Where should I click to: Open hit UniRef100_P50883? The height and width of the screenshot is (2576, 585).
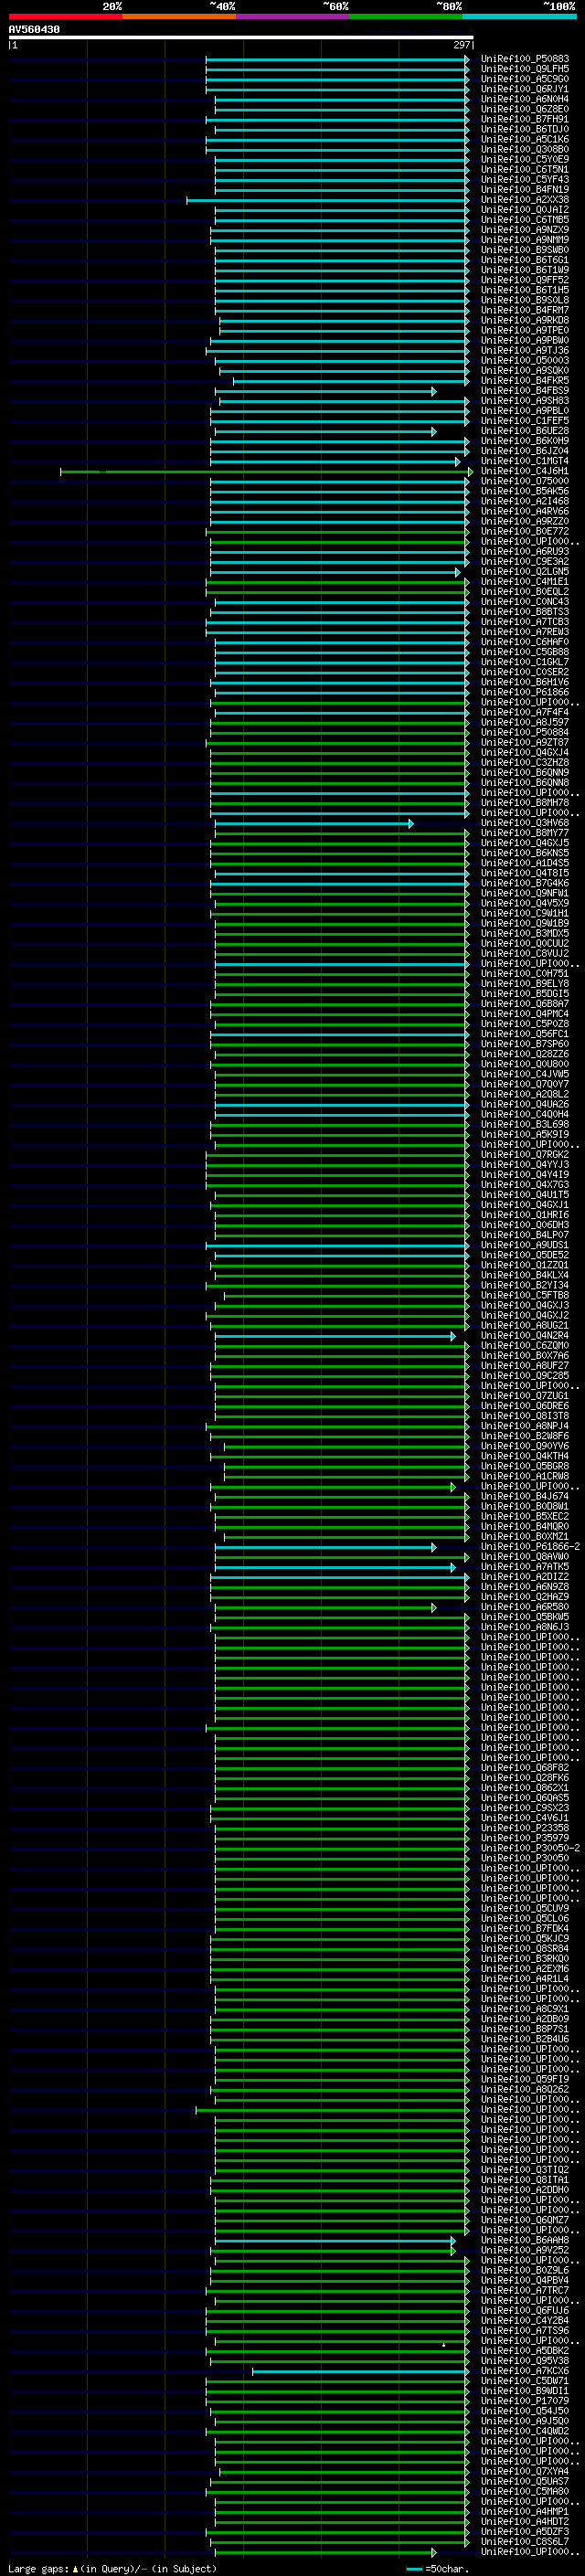point(525,59)
